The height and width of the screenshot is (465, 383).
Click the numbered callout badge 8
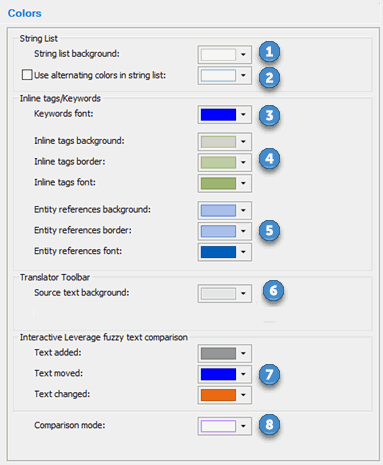[x=269, y=425]
